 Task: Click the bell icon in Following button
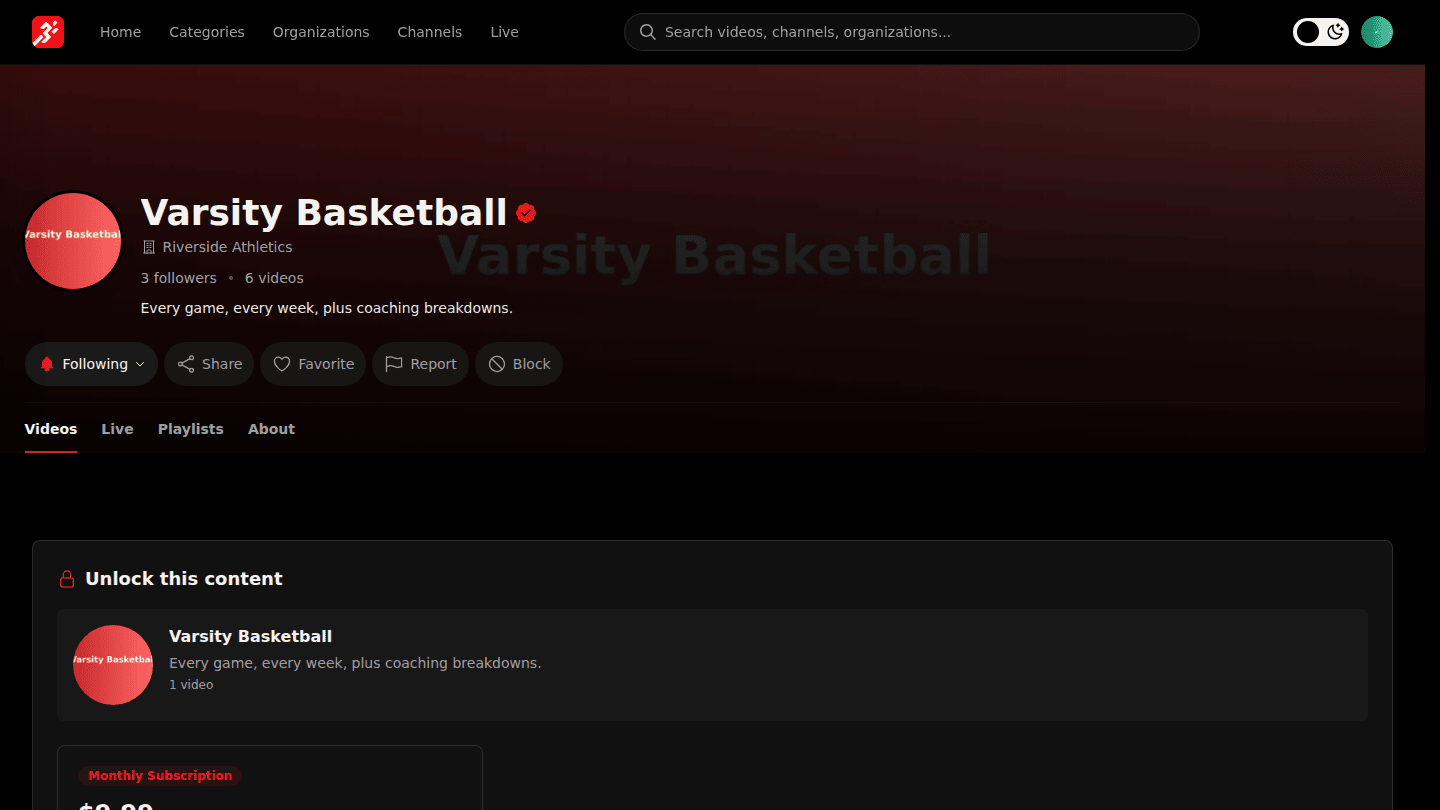click(46, 364)
